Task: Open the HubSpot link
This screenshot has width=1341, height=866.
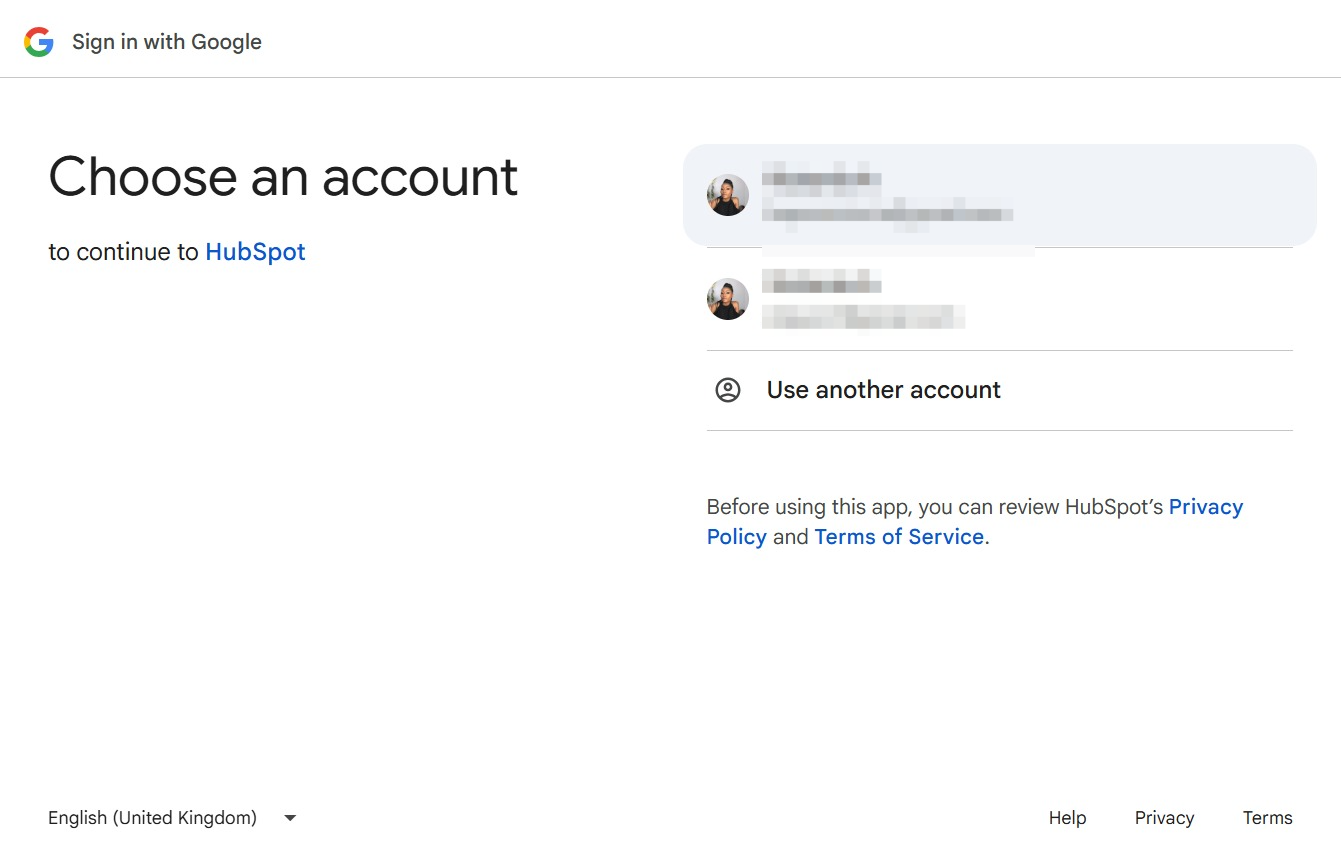Action: point(255,252)
